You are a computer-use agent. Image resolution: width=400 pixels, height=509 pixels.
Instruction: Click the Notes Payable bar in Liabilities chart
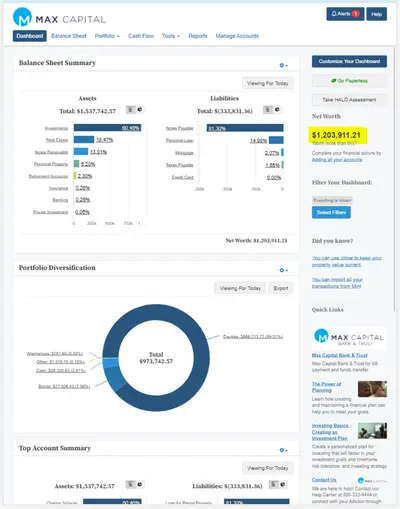pyautogui.click(x=245, y=128)
